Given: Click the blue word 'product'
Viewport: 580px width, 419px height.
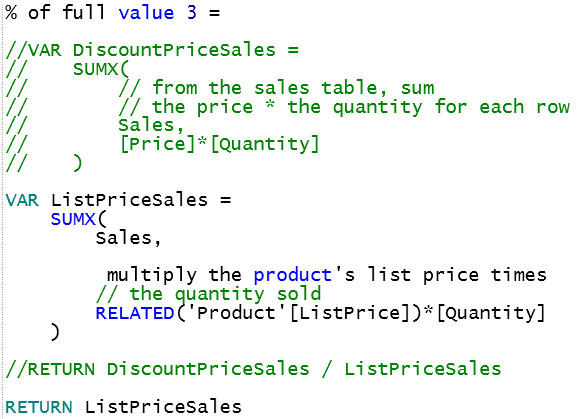Looking at the screenshot, I should 293,276.
